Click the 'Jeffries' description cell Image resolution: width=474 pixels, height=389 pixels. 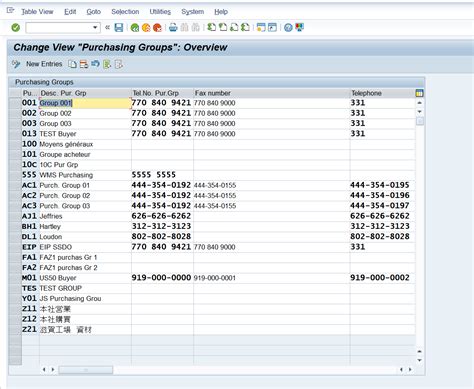85,216
